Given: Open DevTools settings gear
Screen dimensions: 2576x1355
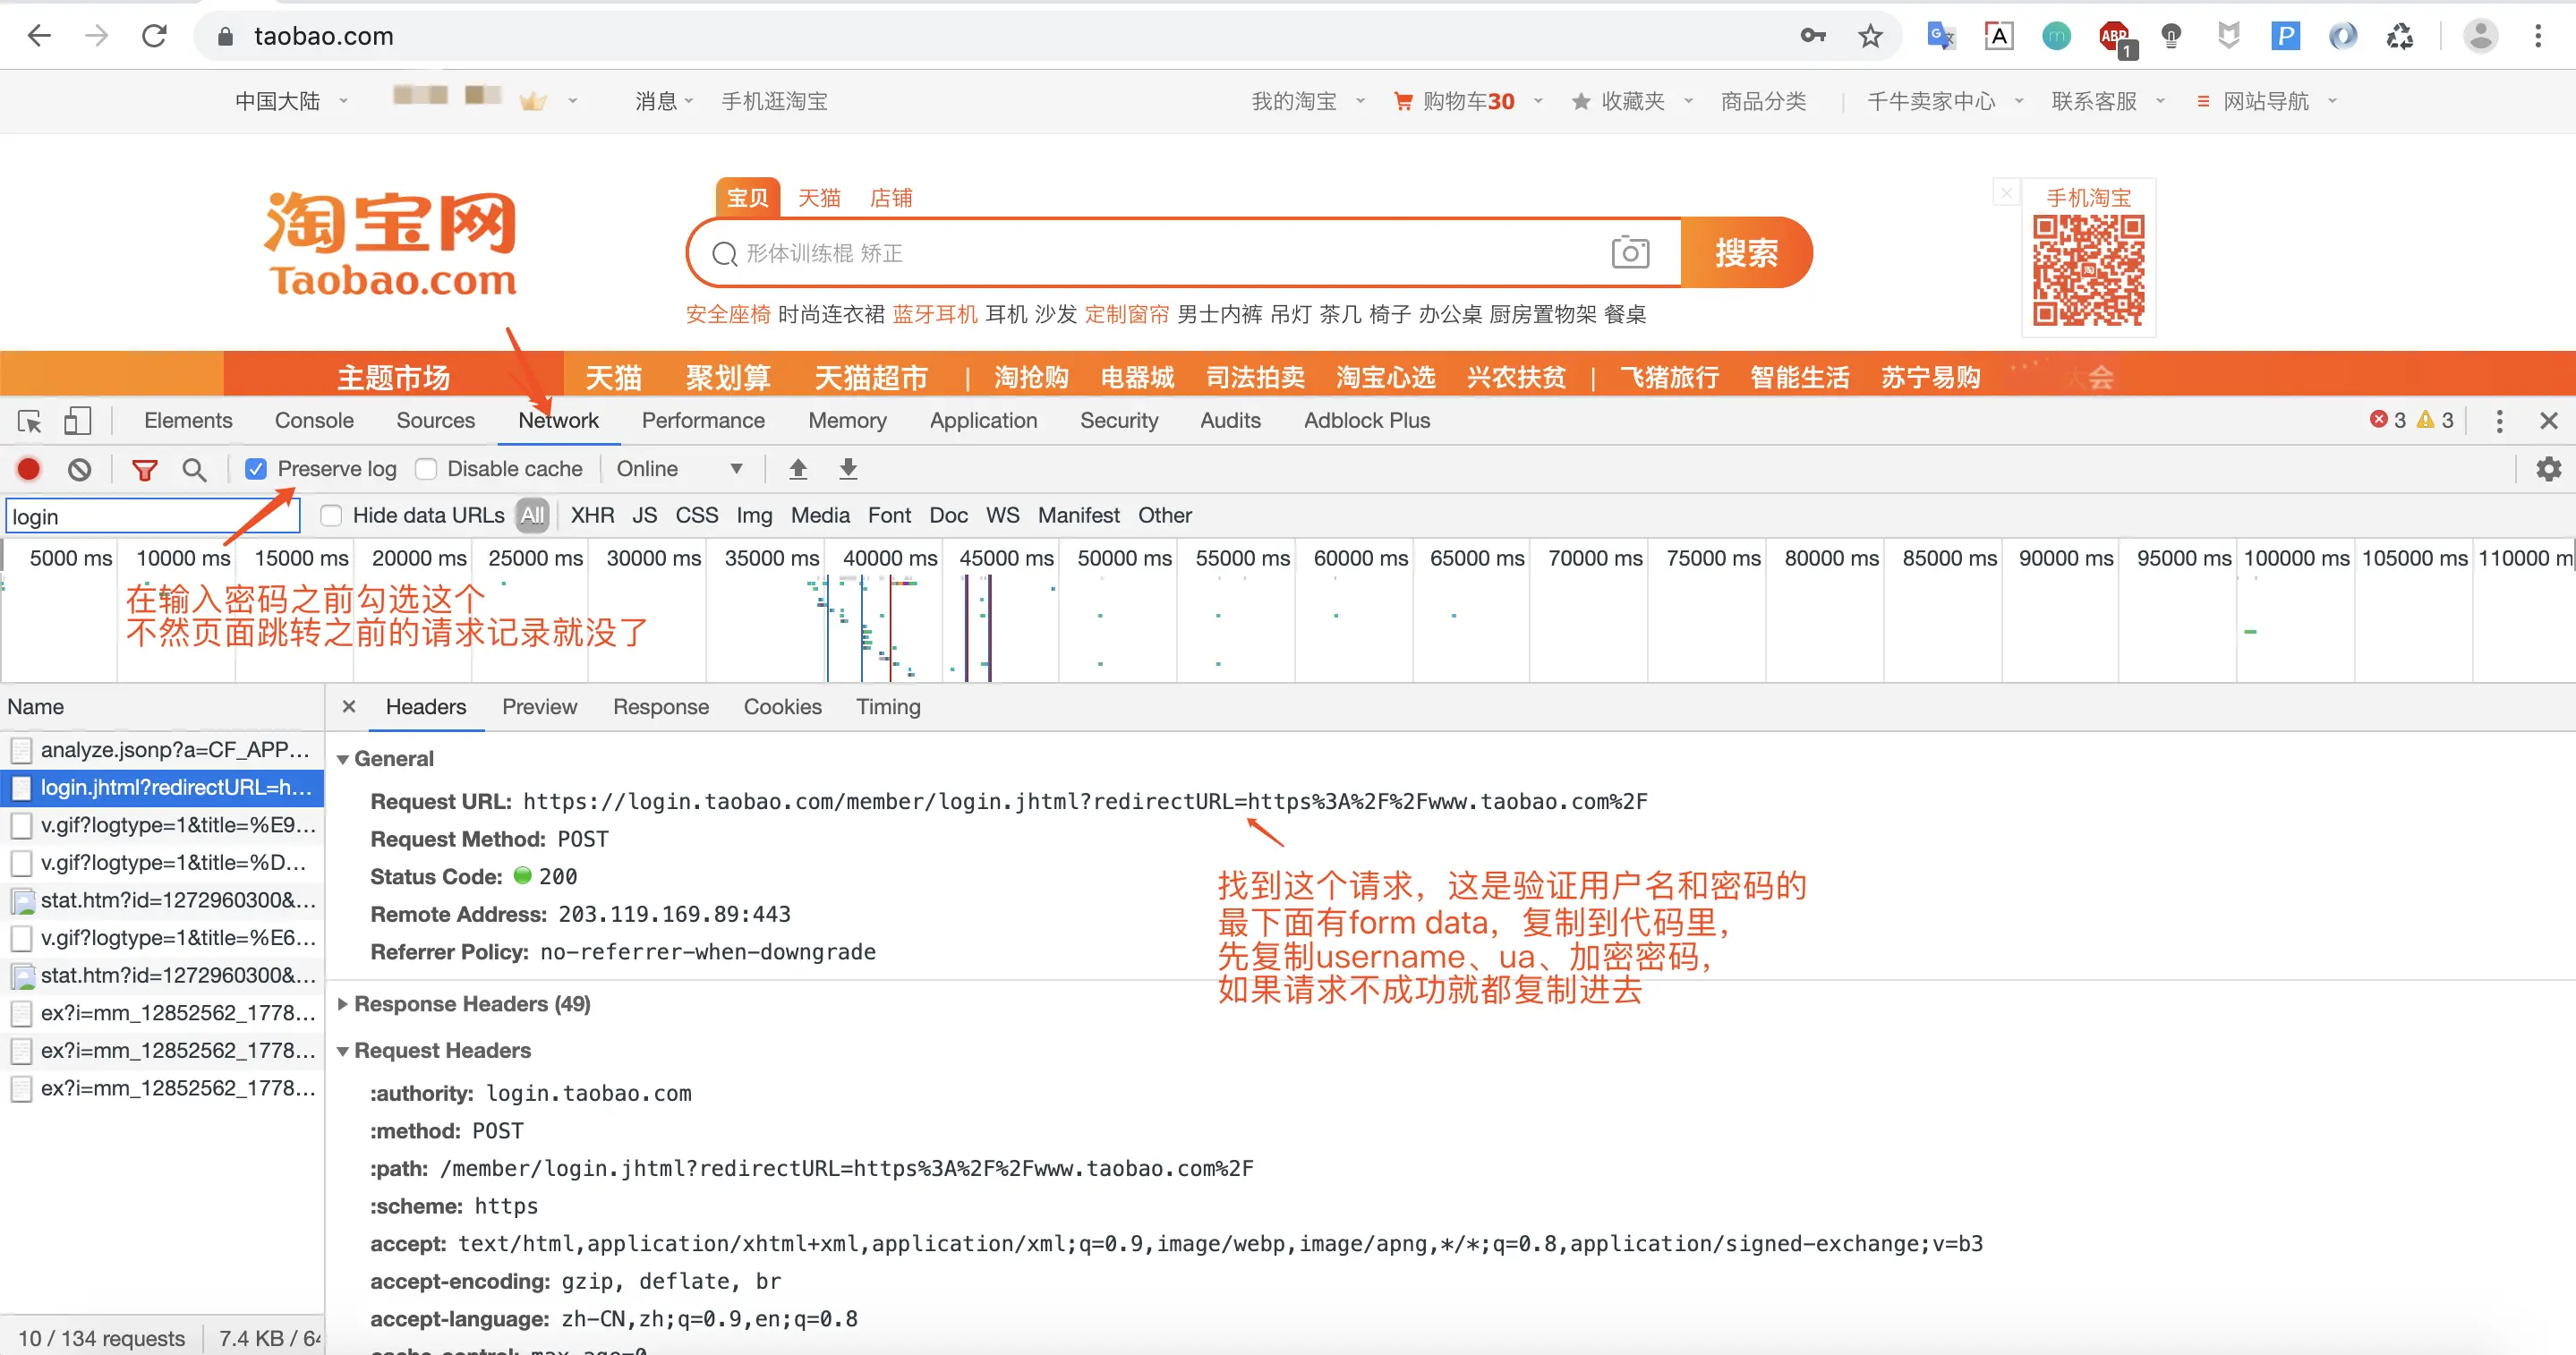Looking at the screenshot, I should pyautogui.click(x=2548, y=468).
